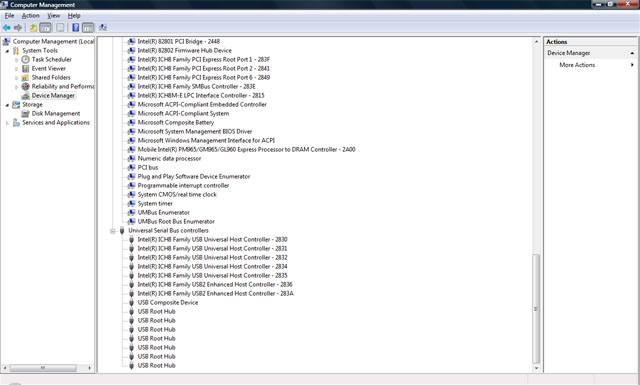
Task: Open the Action menu
Action: click(31, 16)
